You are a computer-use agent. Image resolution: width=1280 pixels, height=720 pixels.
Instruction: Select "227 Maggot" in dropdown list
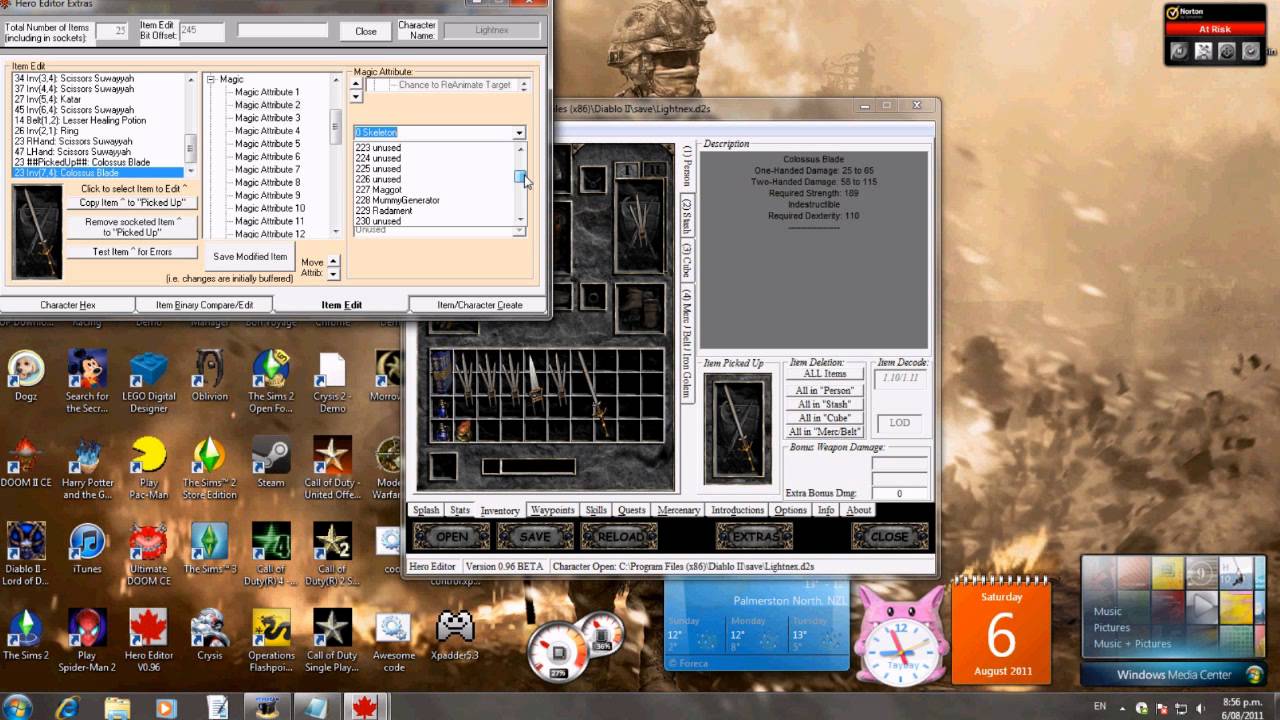pos(378,190)
